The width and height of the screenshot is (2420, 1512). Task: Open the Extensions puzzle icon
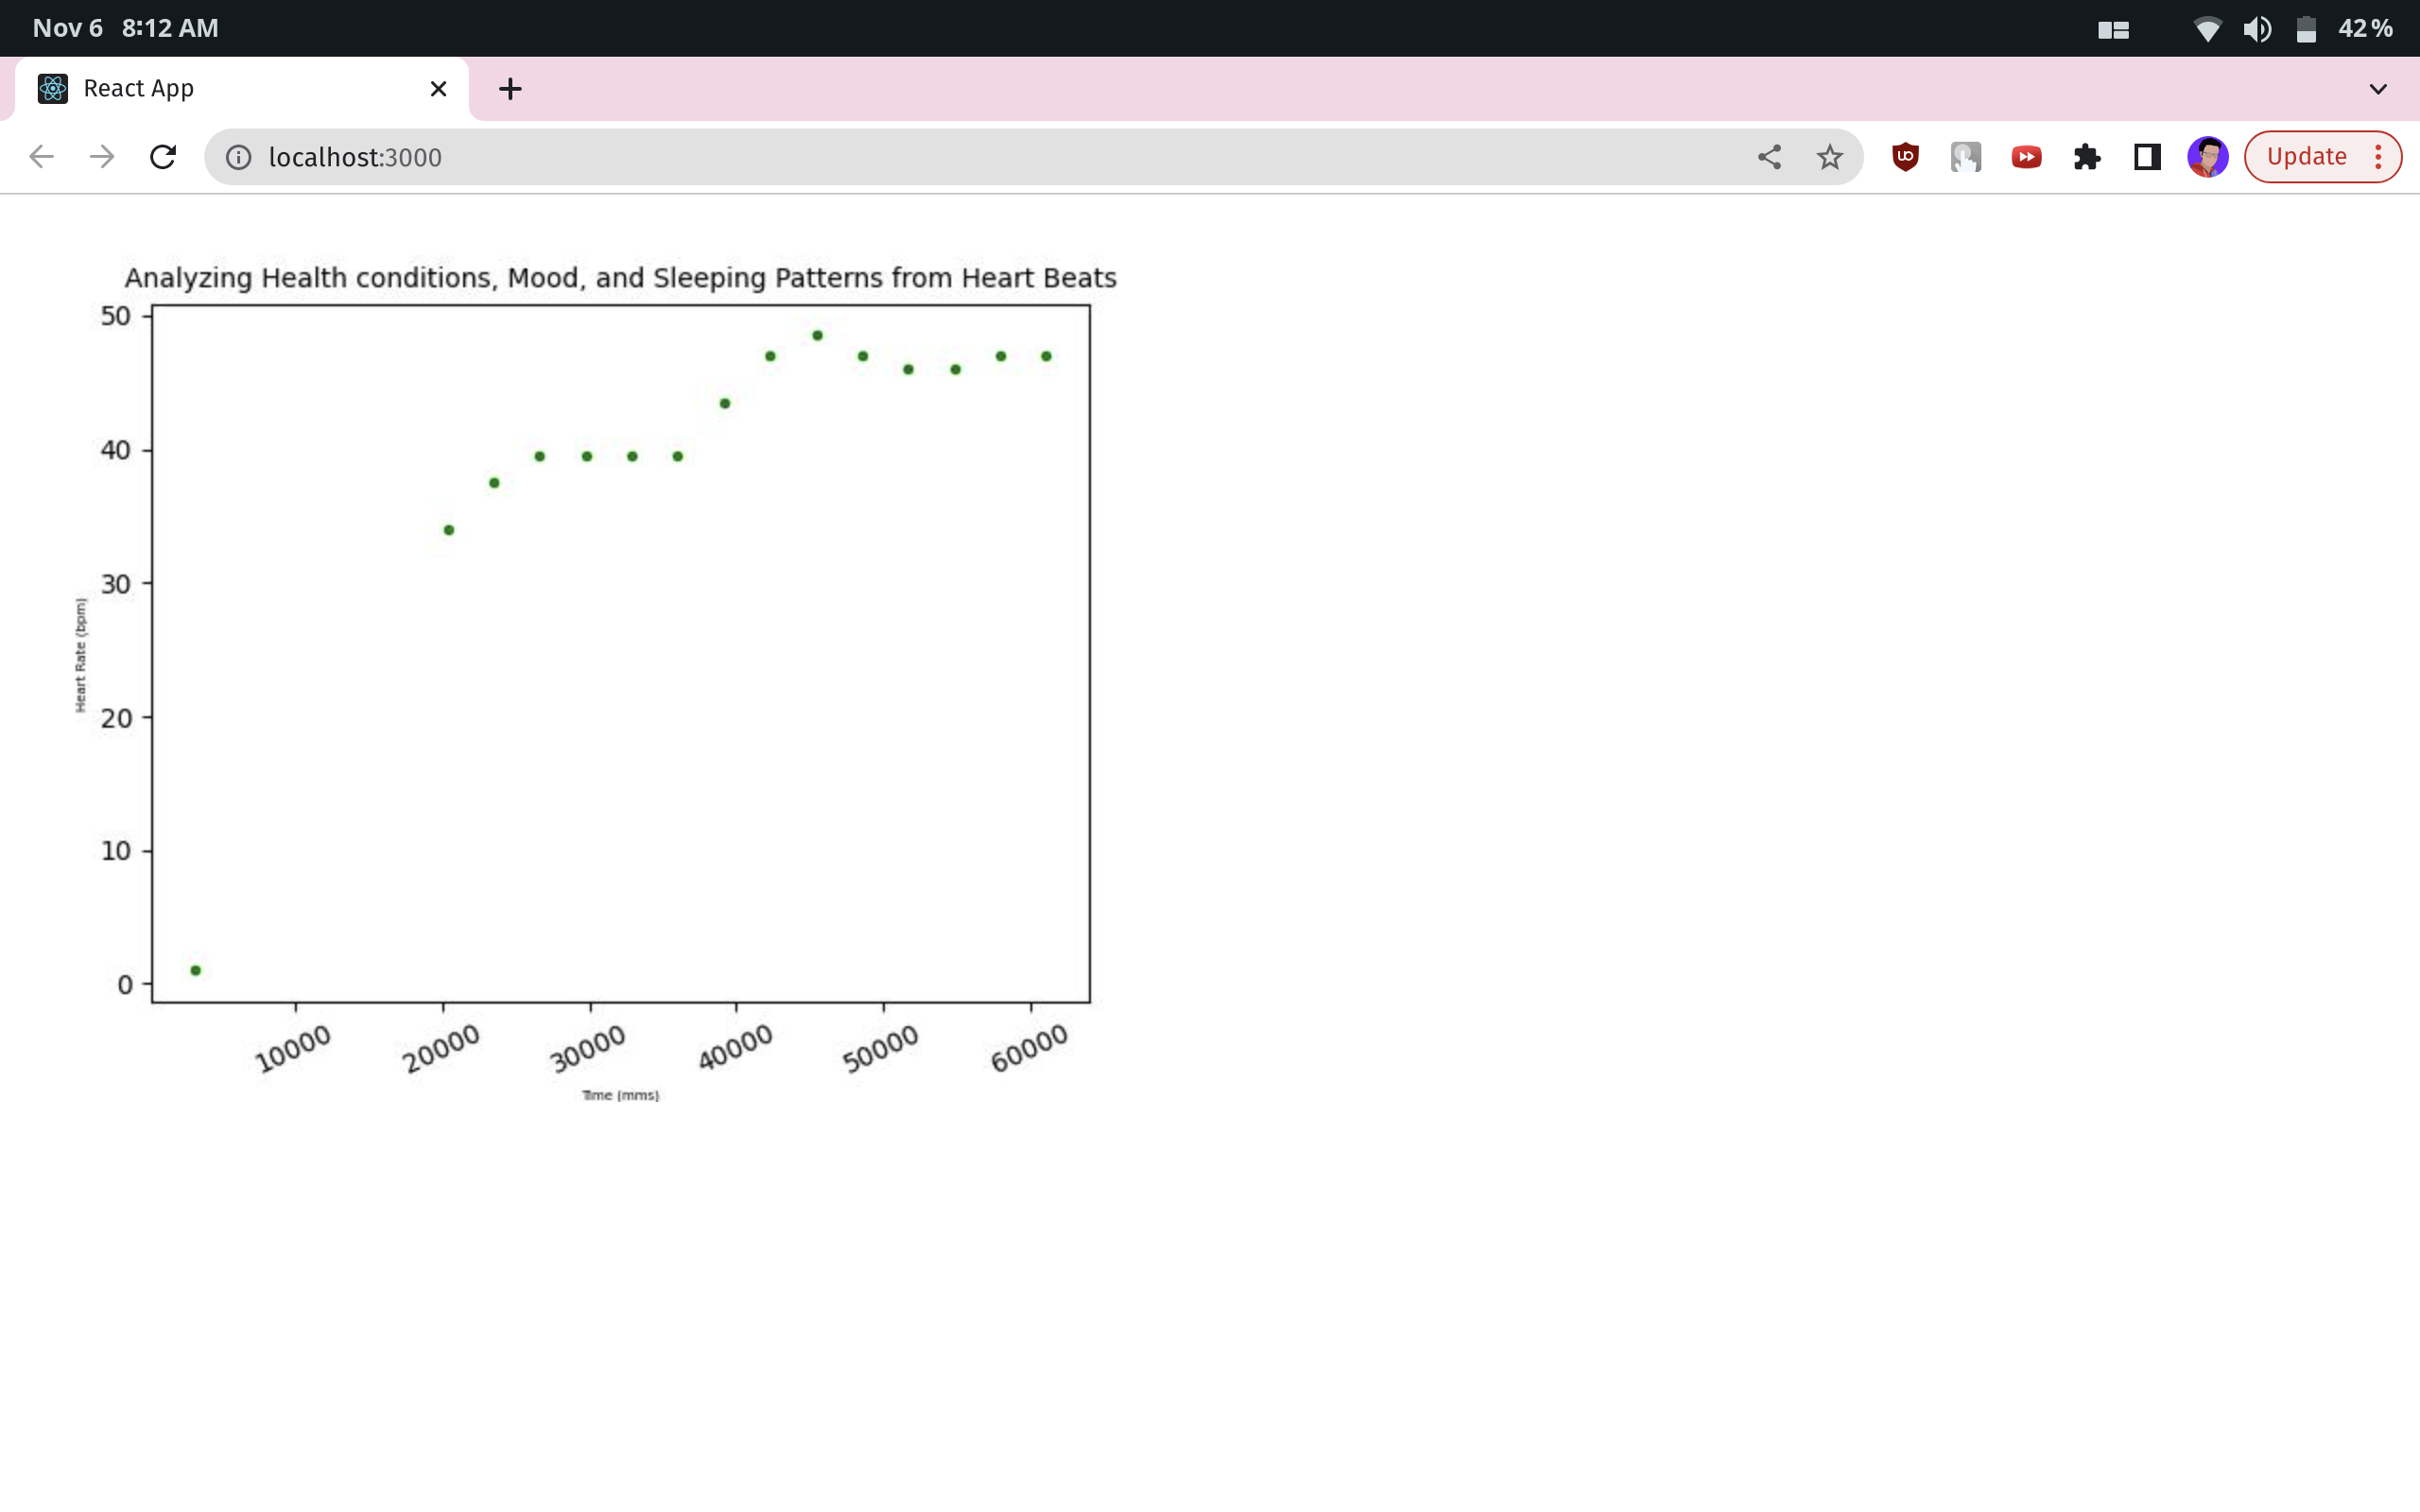(2086, 157)
